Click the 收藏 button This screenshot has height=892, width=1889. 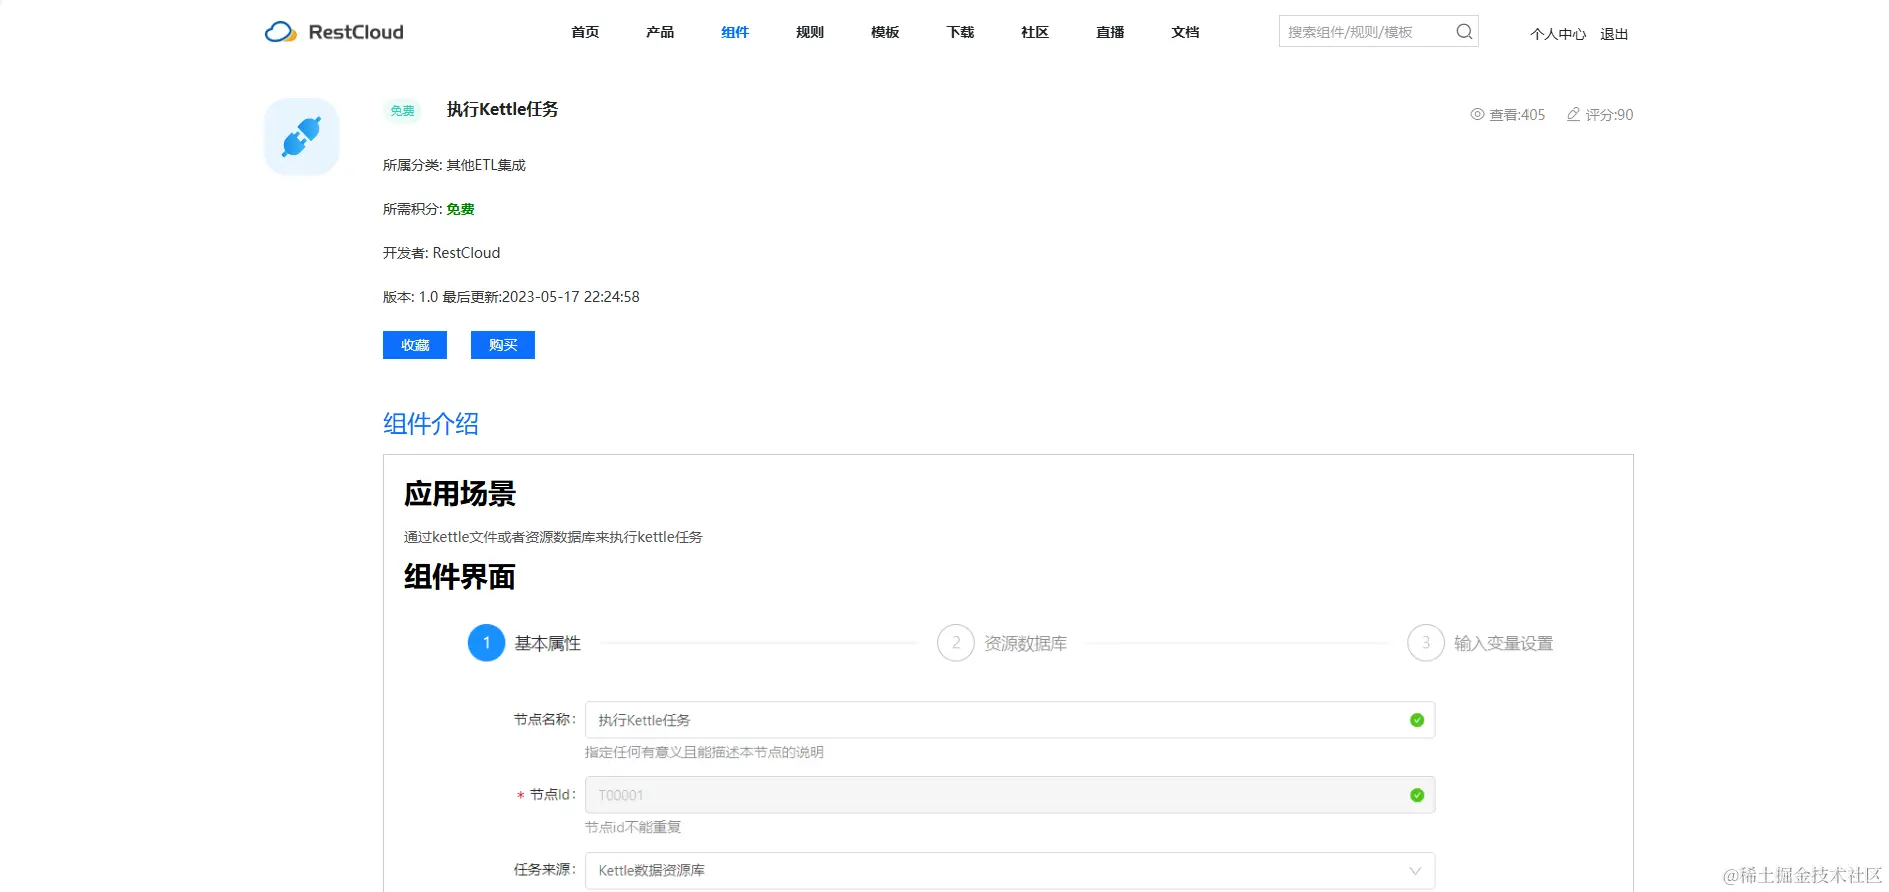tap(415, 345)
